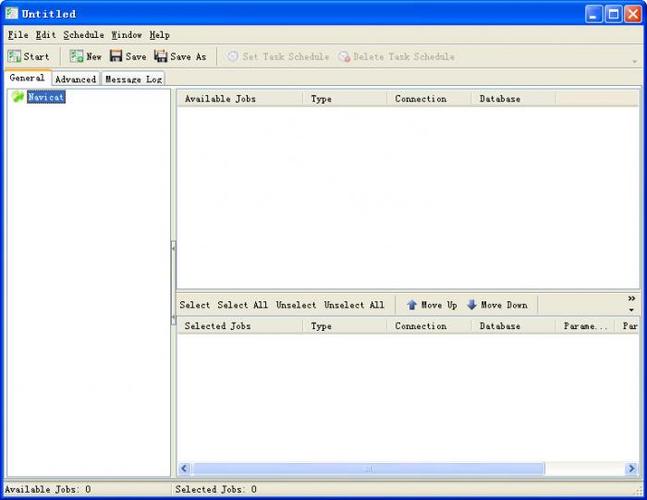Switch to the Advanced tab
The height and width of the screenshot is (500, 647).
76,79
